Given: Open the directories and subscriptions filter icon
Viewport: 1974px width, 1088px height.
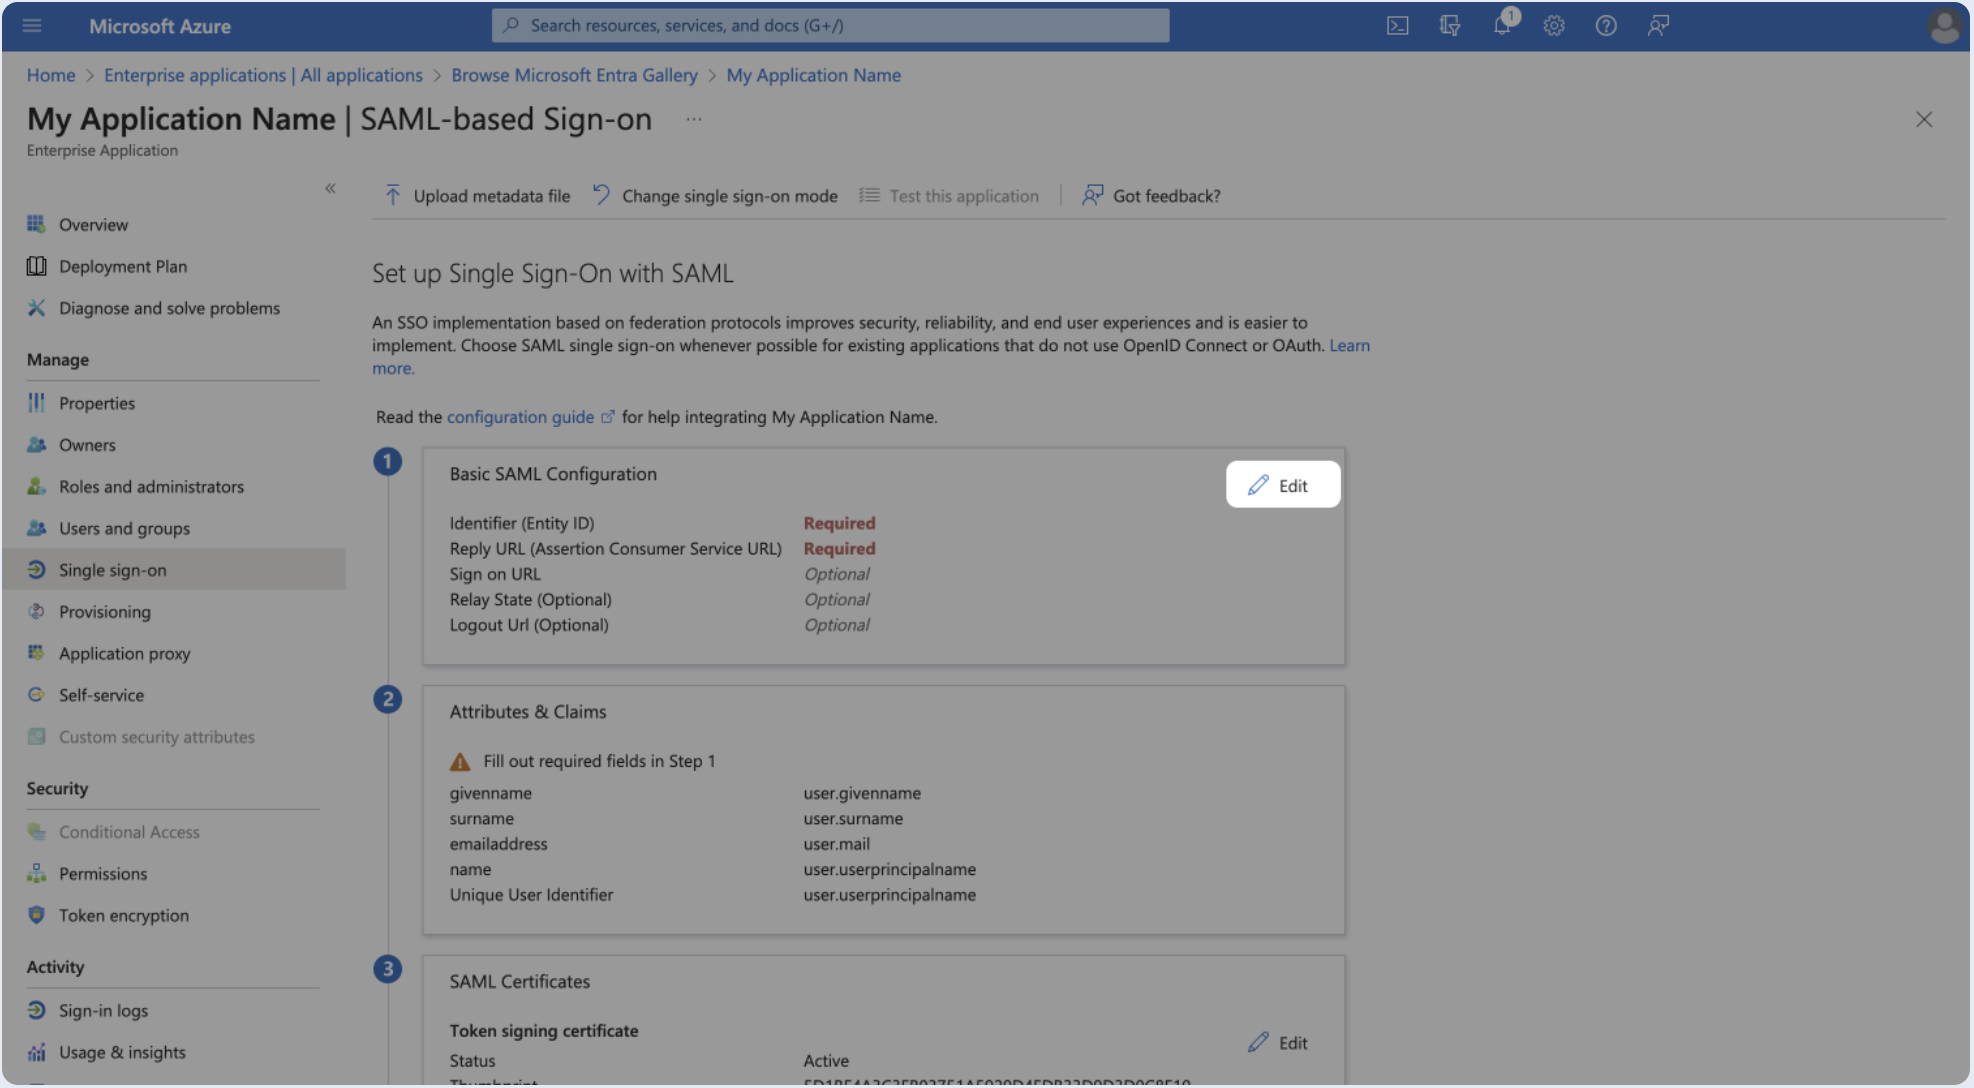Looking at the screenshot, I should pos(1449,26).
